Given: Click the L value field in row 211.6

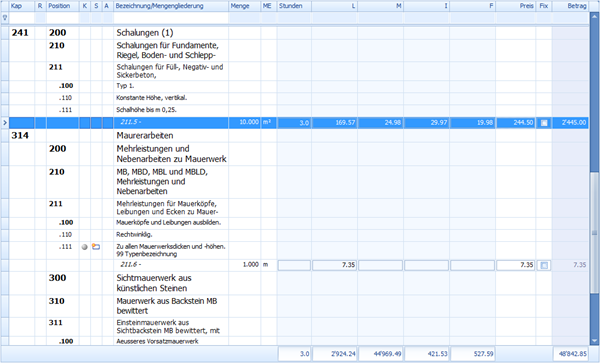Looking at the screenshot, I should (334, 265).
